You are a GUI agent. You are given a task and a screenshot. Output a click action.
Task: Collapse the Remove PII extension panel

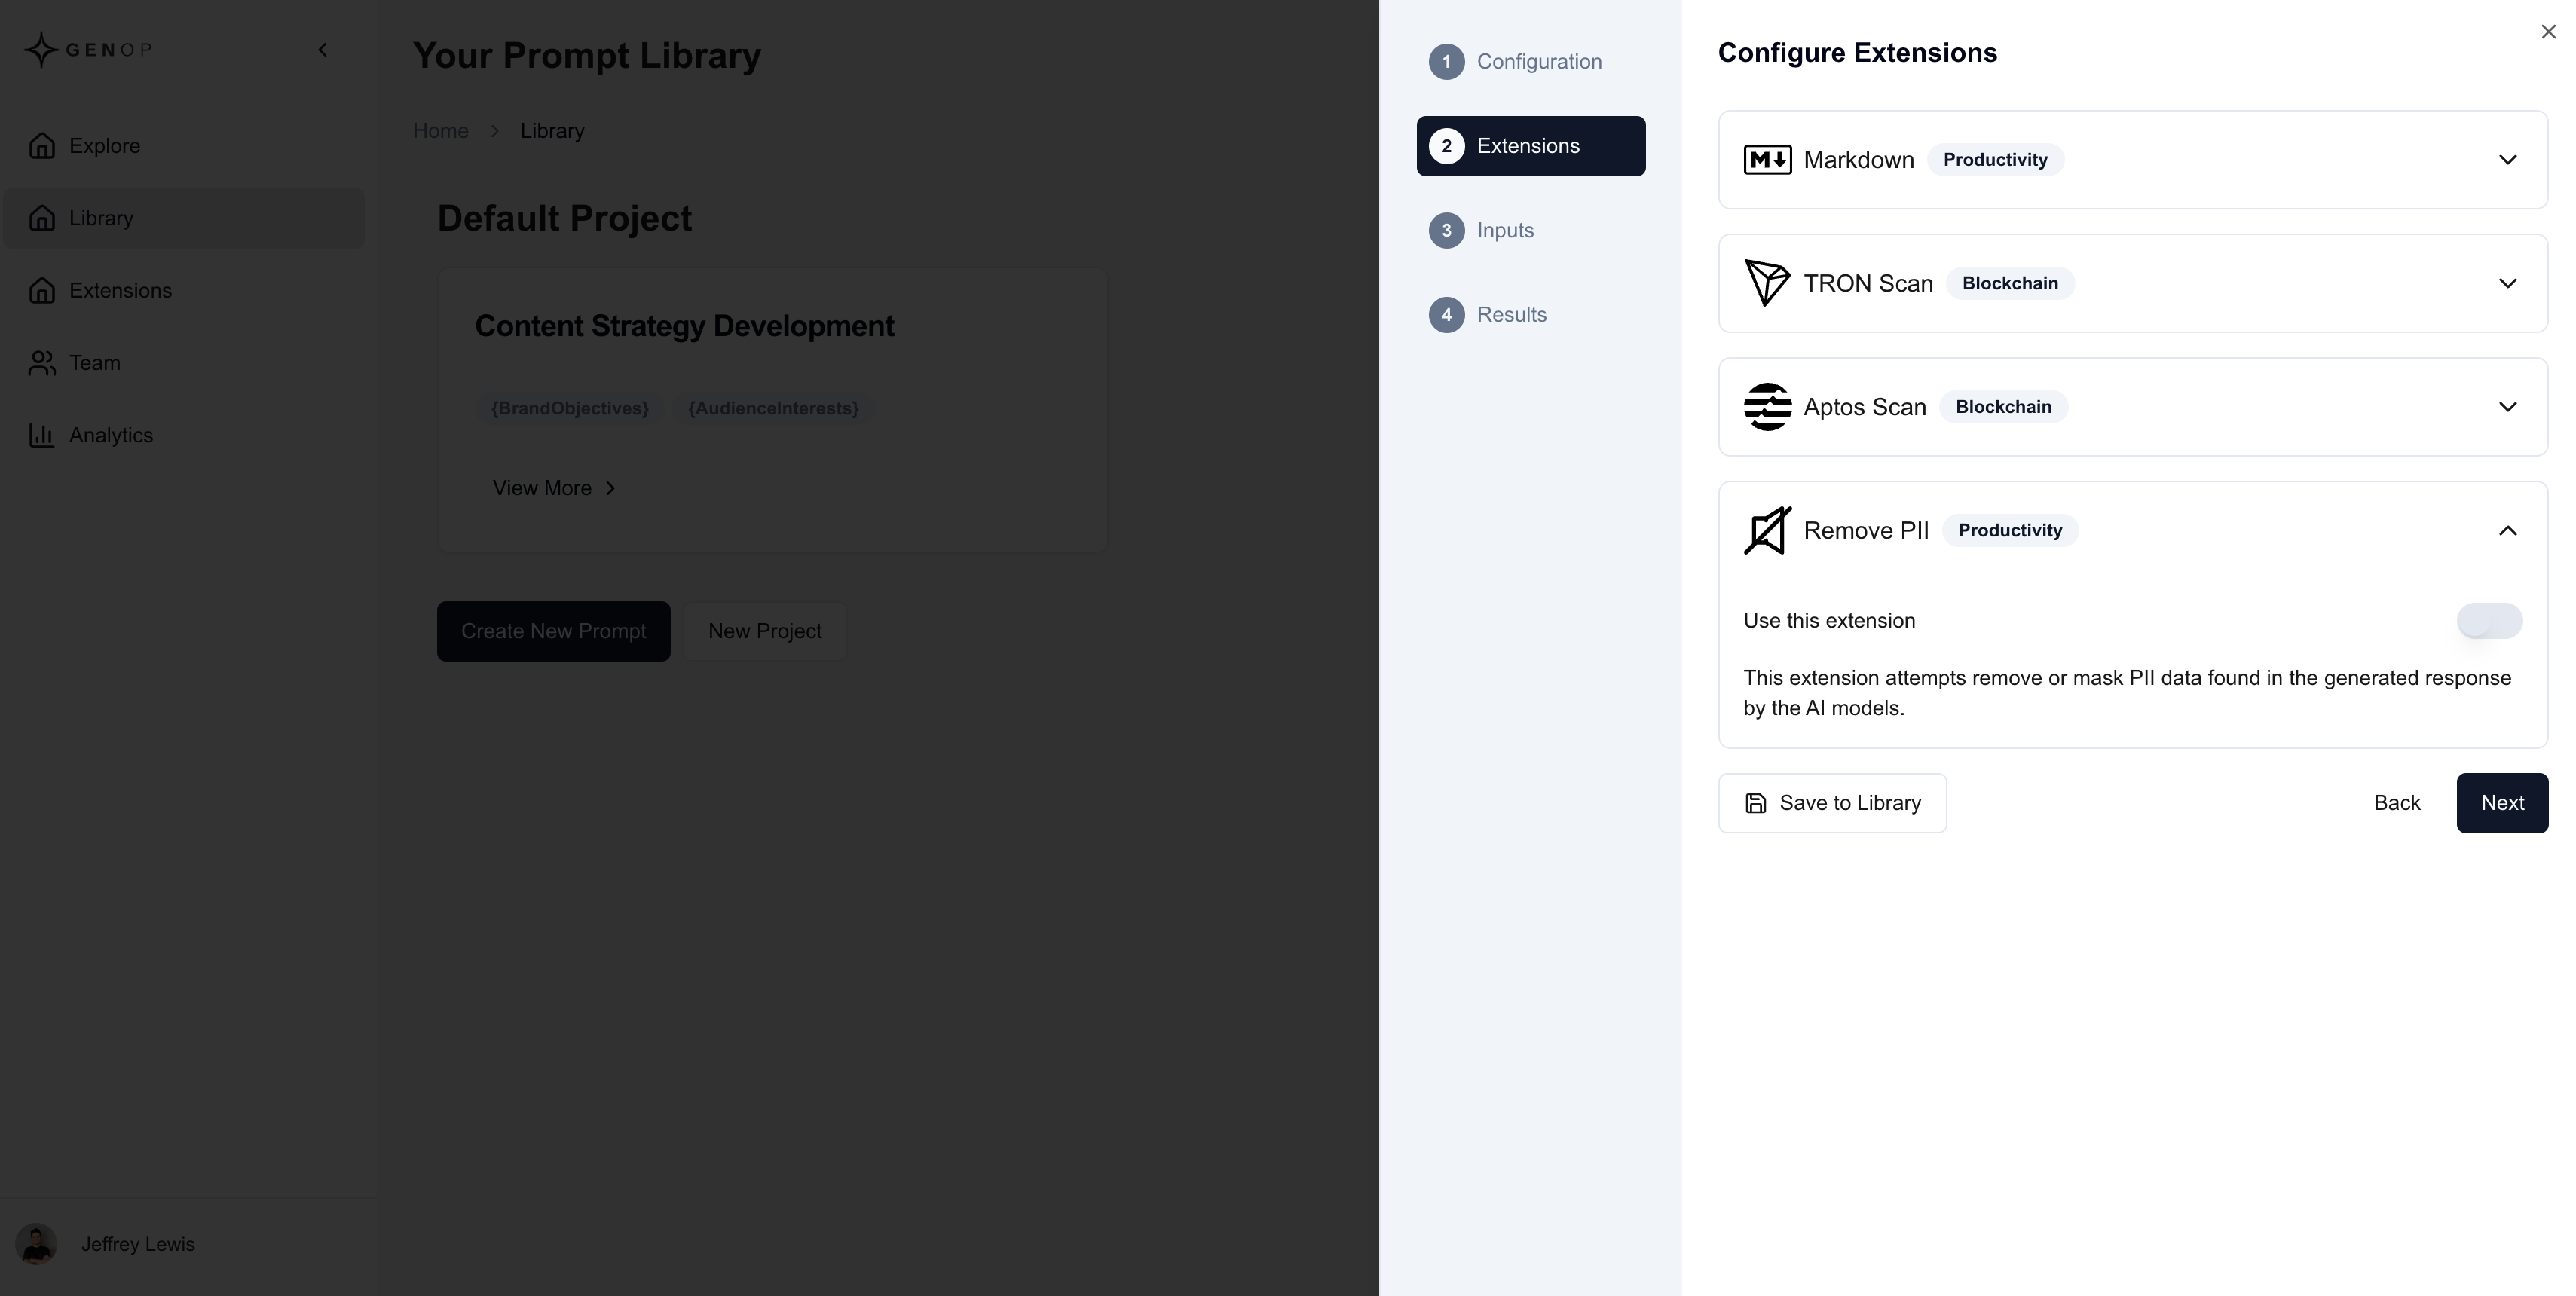[2507, 530]
